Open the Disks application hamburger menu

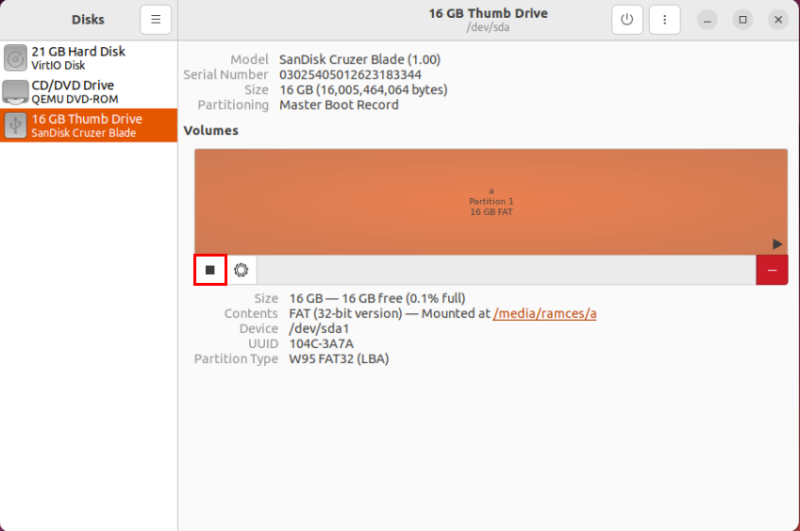(x=156, y=20)
